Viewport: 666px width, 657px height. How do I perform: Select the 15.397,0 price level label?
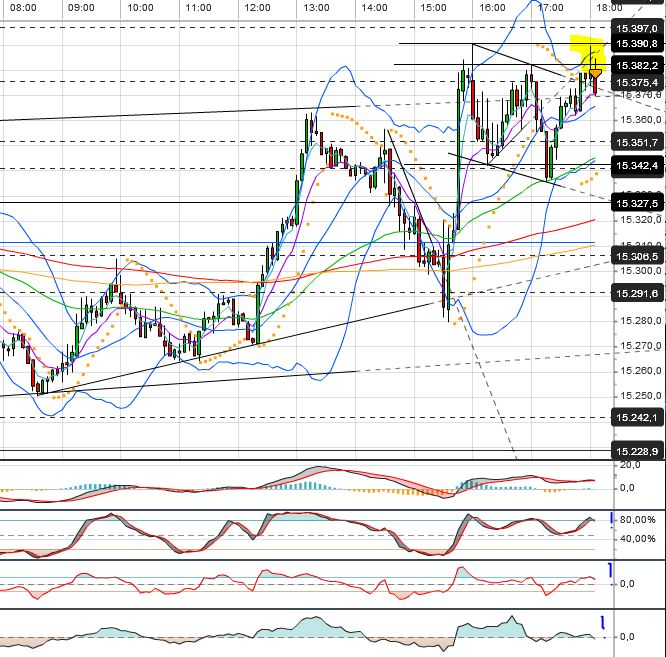tap(637, 28)
